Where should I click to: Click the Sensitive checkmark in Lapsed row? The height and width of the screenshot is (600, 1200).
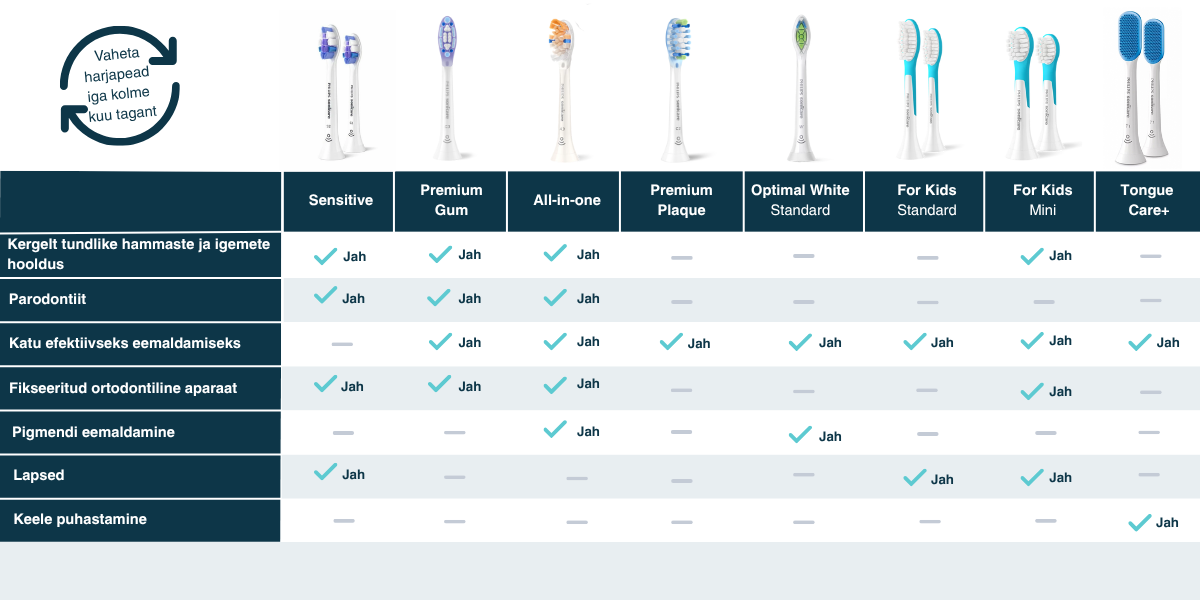[x=325, y=473]
